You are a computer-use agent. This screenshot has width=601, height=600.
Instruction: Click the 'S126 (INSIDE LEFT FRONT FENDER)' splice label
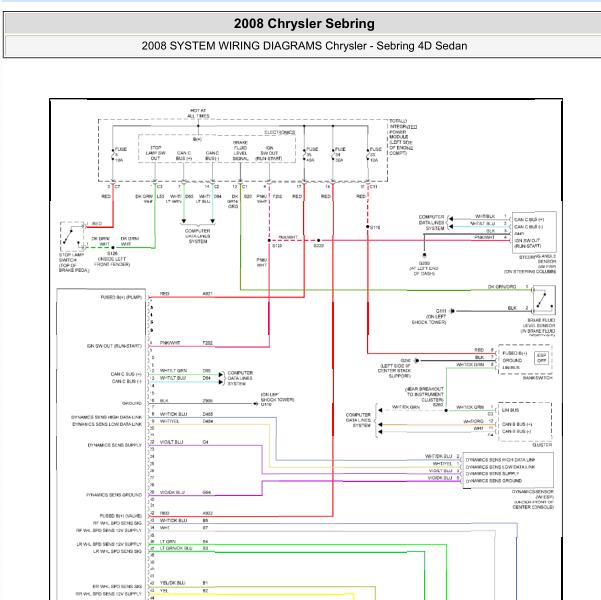pos(112,259)
